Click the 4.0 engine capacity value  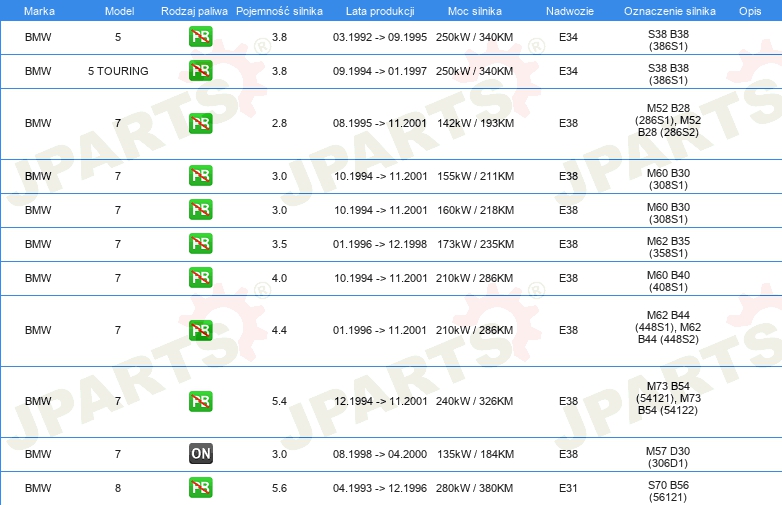click(x=279, y=278)
